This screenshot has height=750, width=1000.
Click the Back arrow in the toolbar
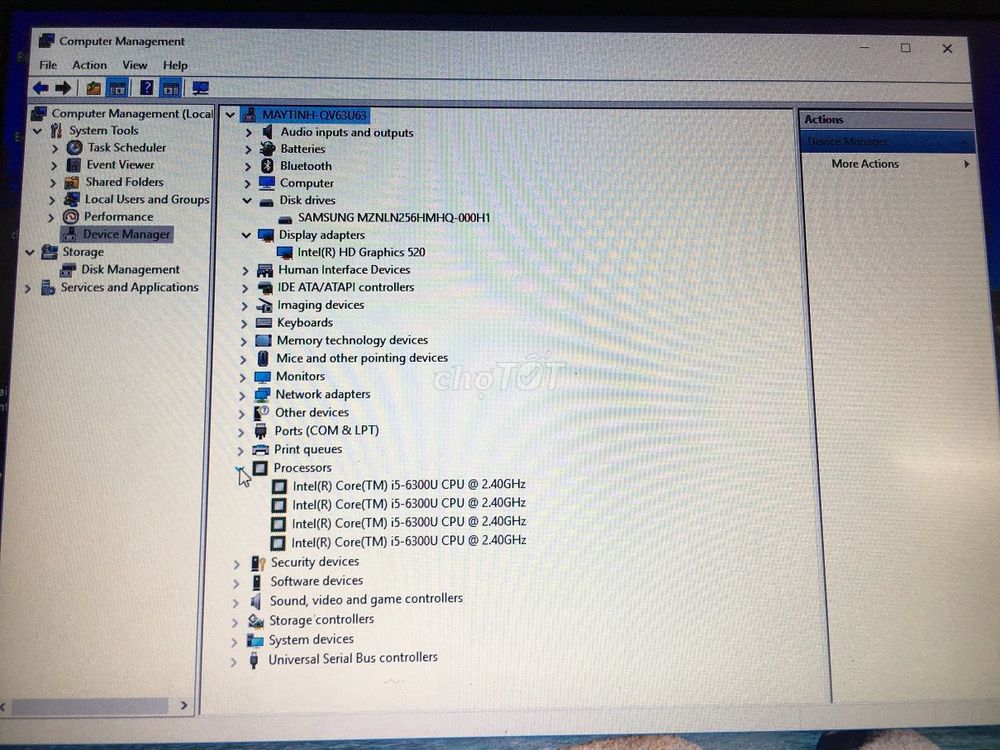(41, 88)
